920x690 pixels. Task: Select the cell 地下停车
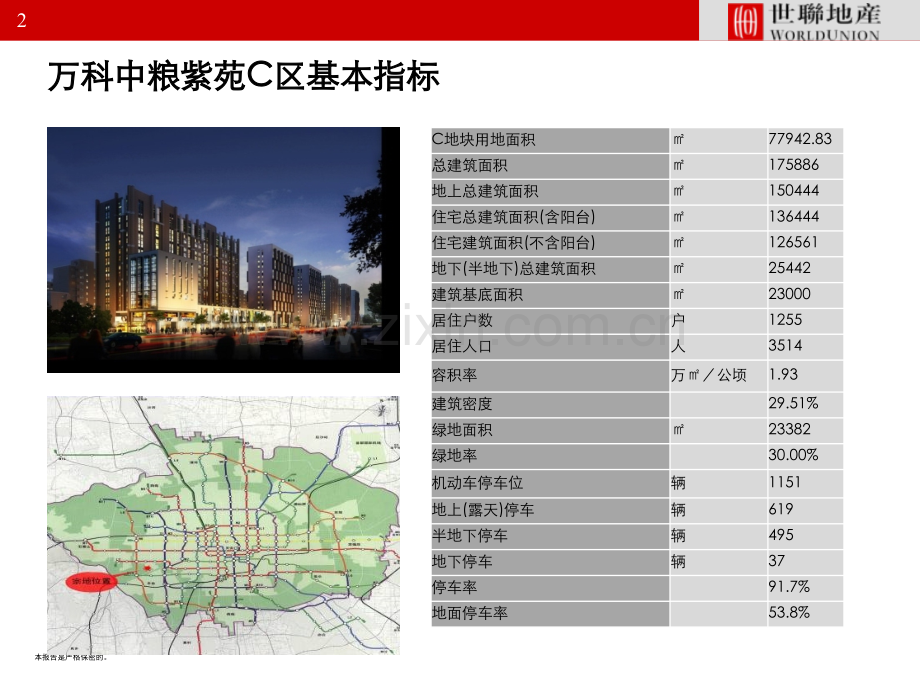click(550, 562)
